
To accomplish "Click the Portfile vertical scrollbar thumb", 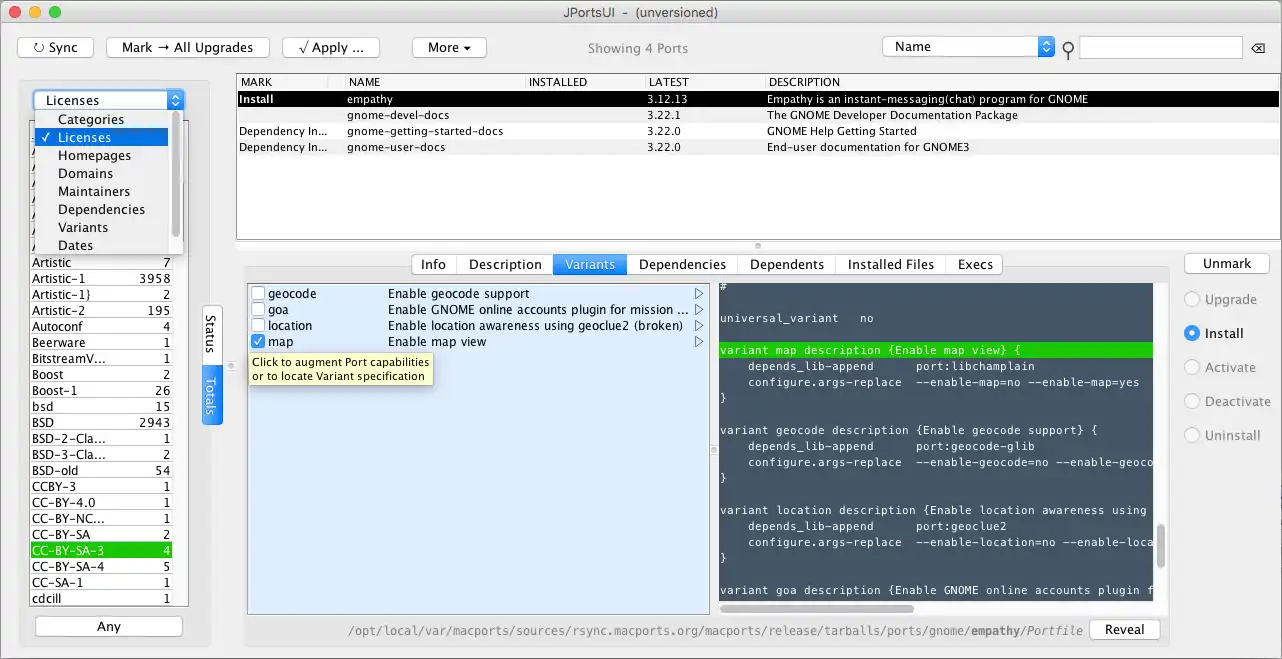I will [x=1160, y=544].
